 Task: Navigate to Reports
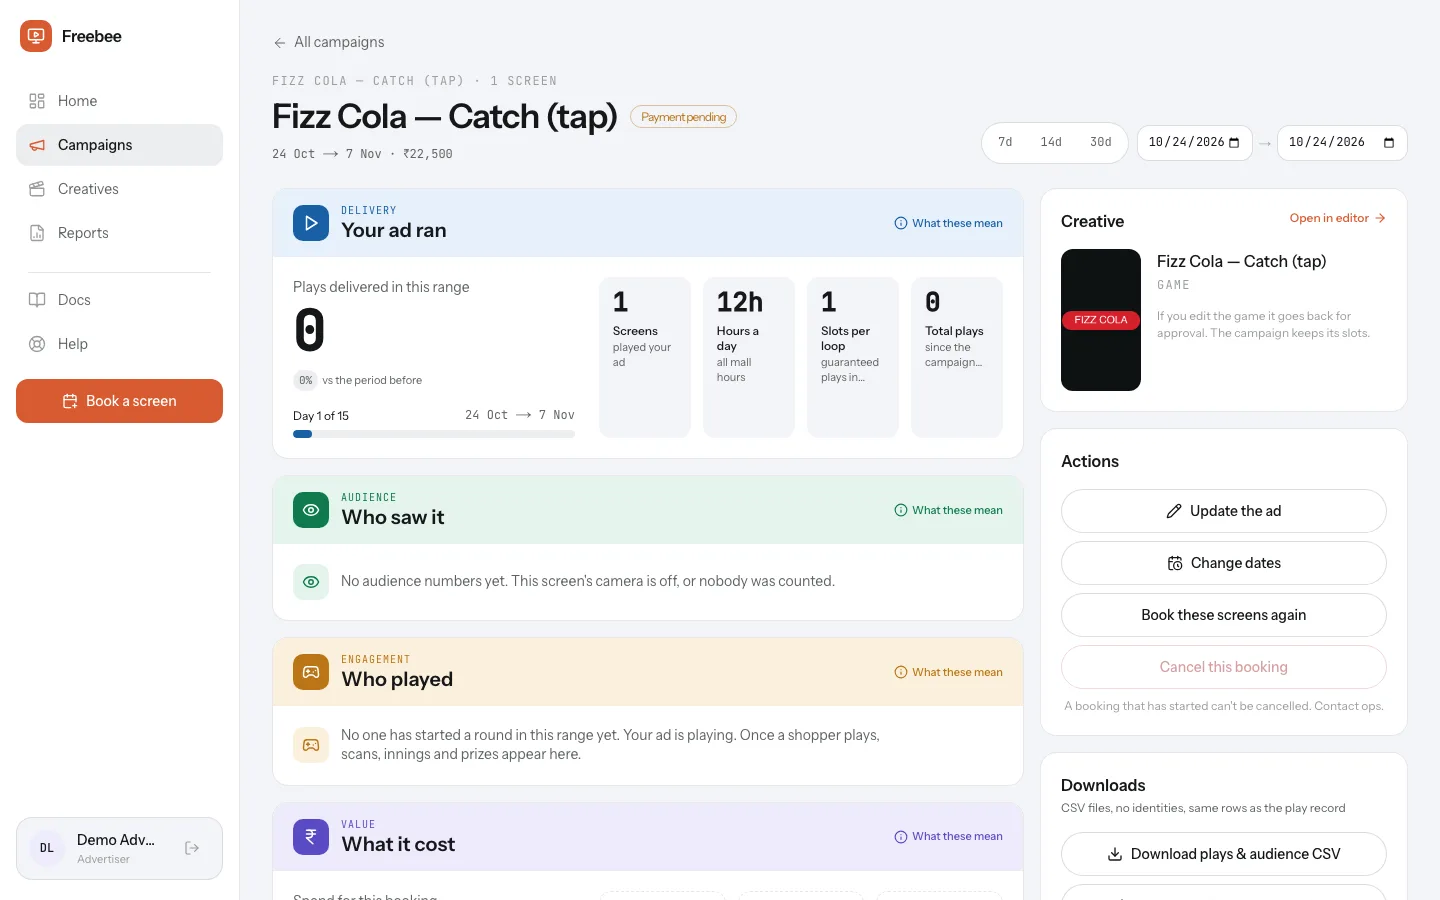pyautogui.click(x=119, y=233)
